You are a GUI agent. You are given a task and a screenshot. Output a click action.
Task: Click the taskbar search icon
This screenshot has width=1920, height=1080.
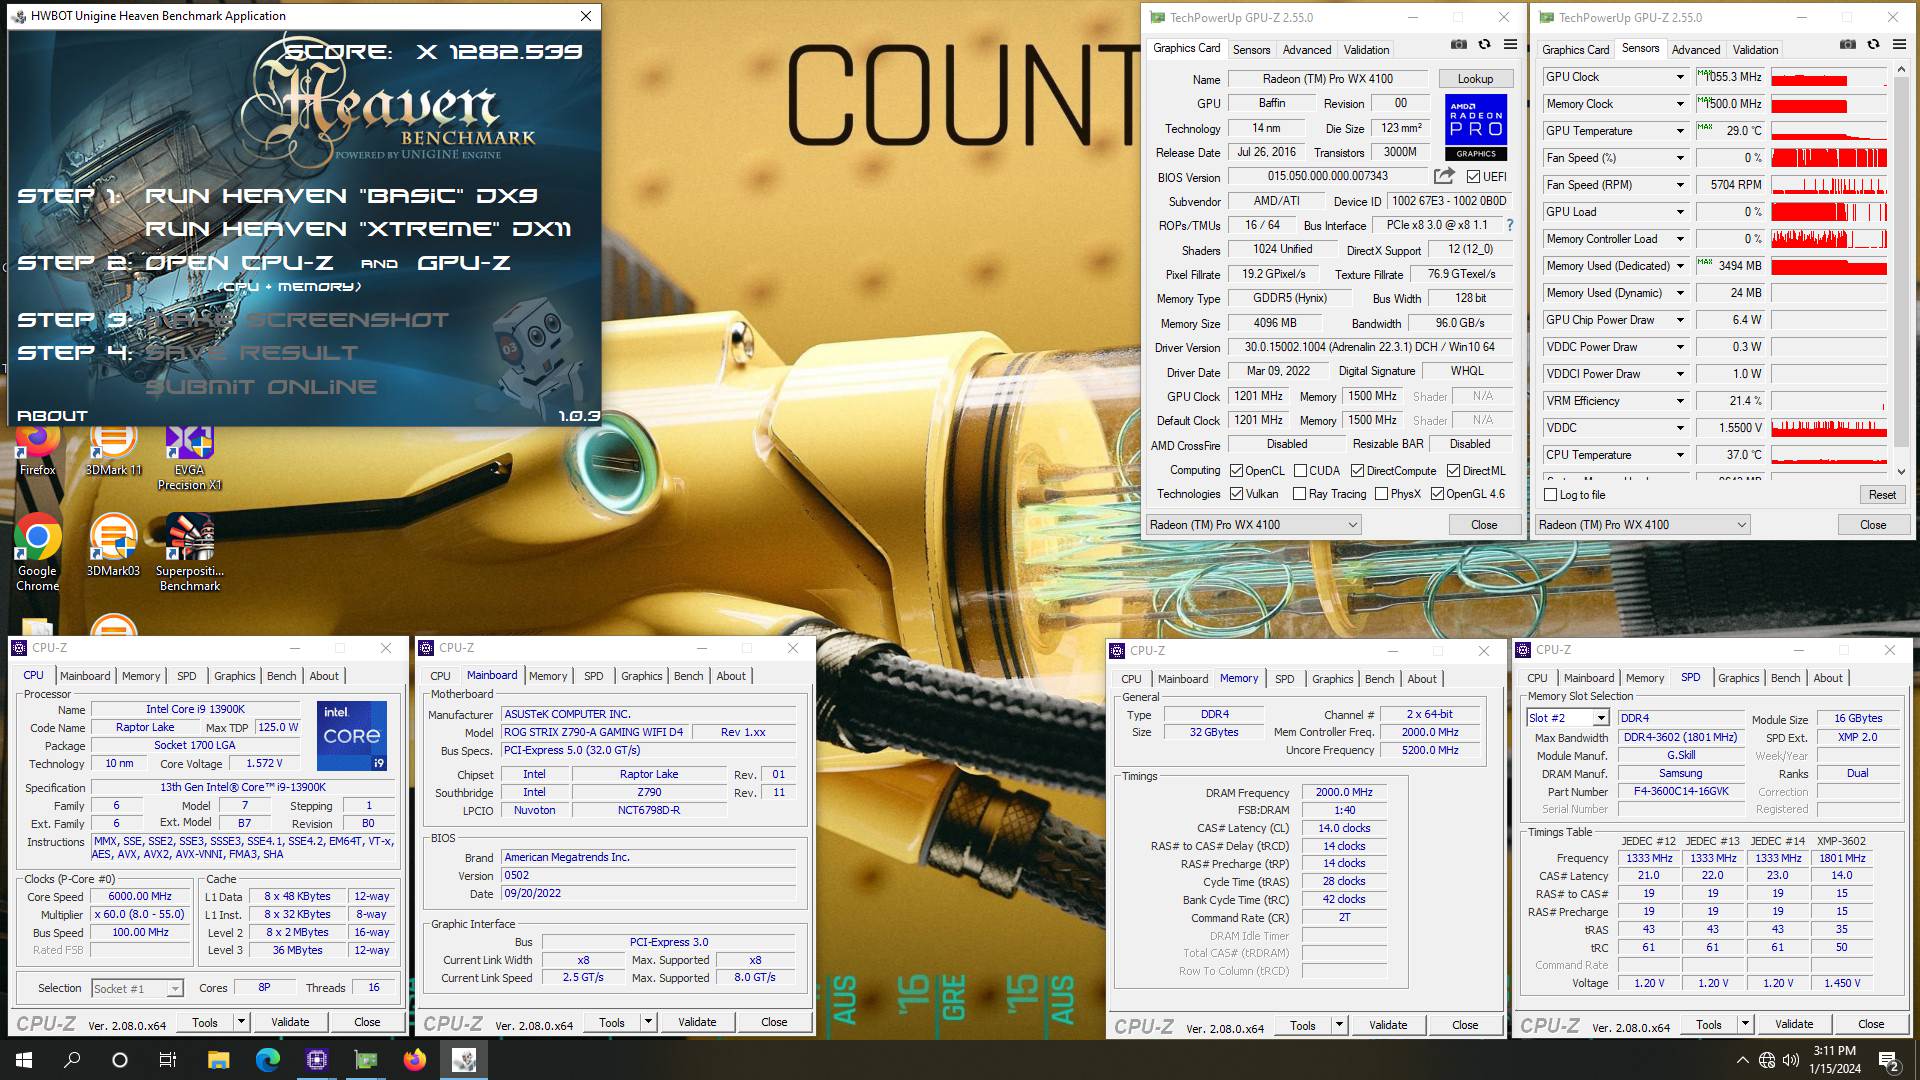click(x=72, y=1060)
